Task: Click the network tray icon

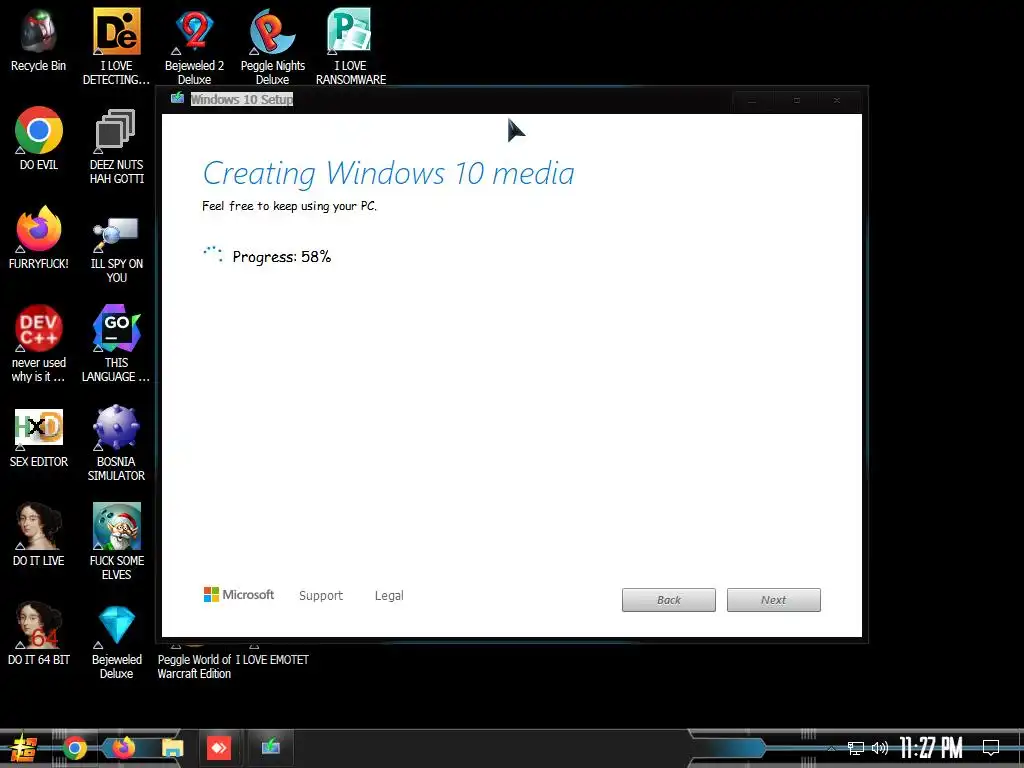Action: point(856,748)
